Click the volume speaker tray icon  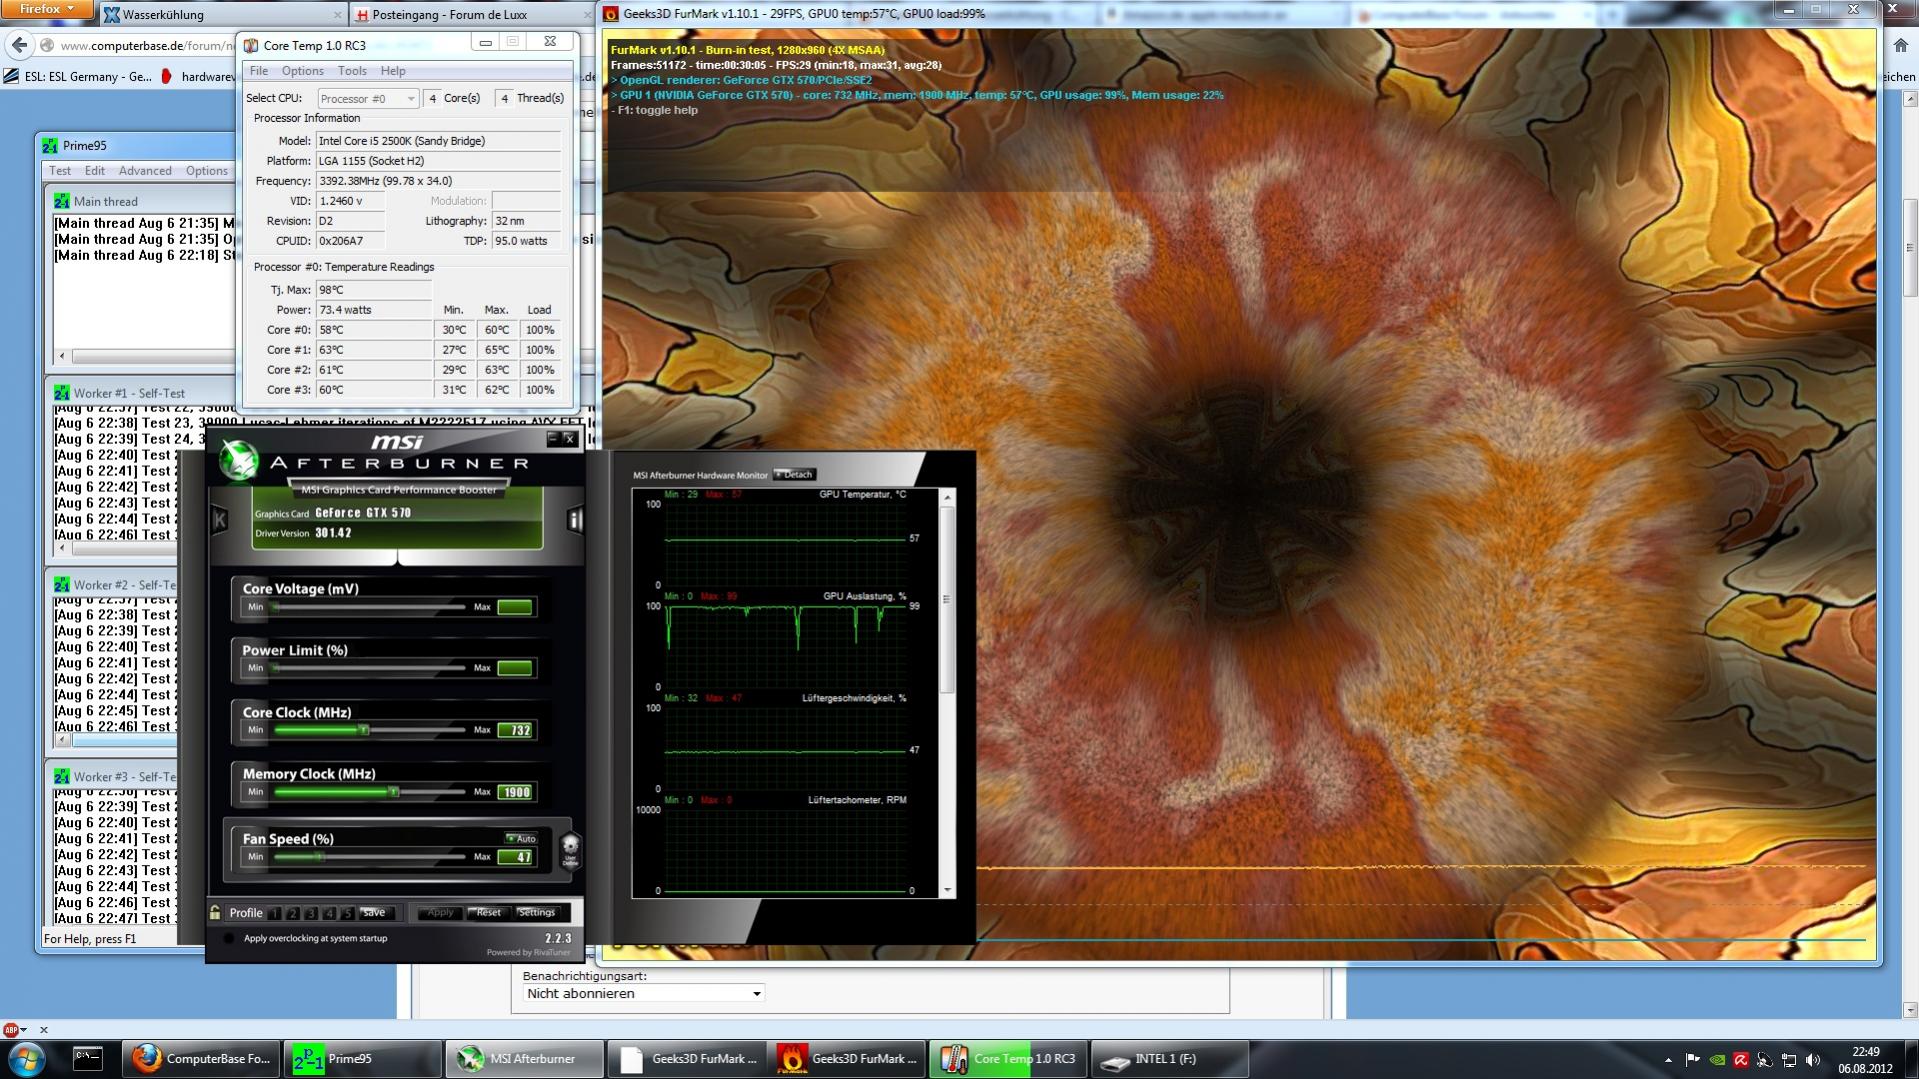coord(1813,1059)
